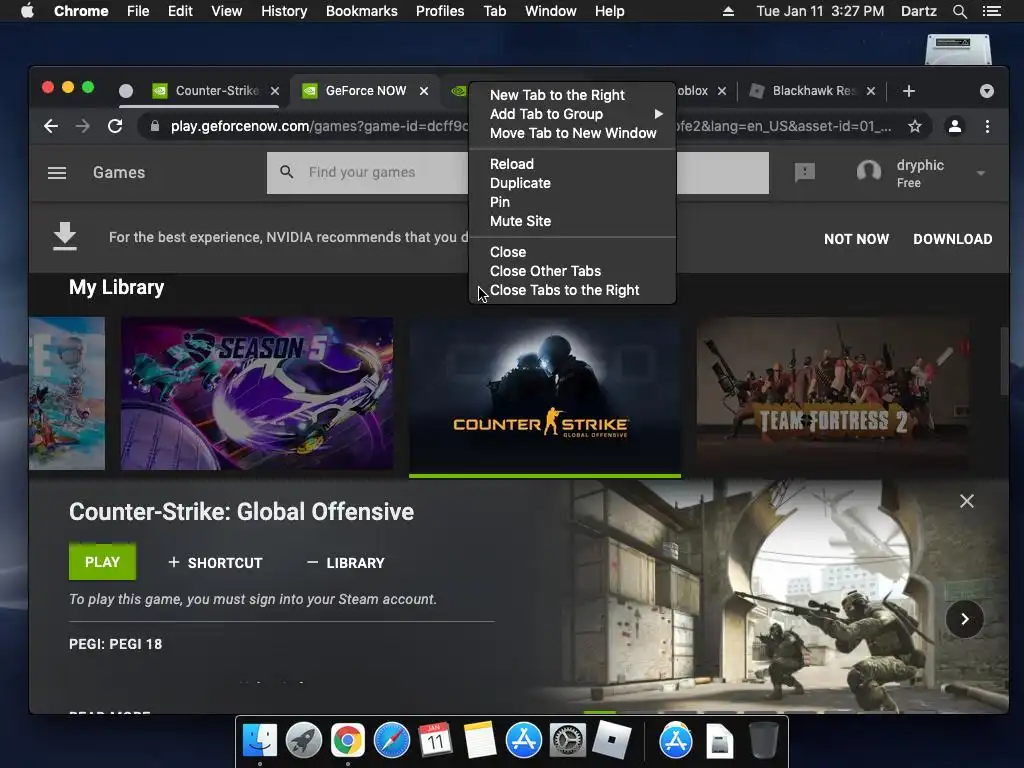Click the DOWNLOAD button in the banner
This screenshot has height=768, width=1024.
[x=952, y=239]
